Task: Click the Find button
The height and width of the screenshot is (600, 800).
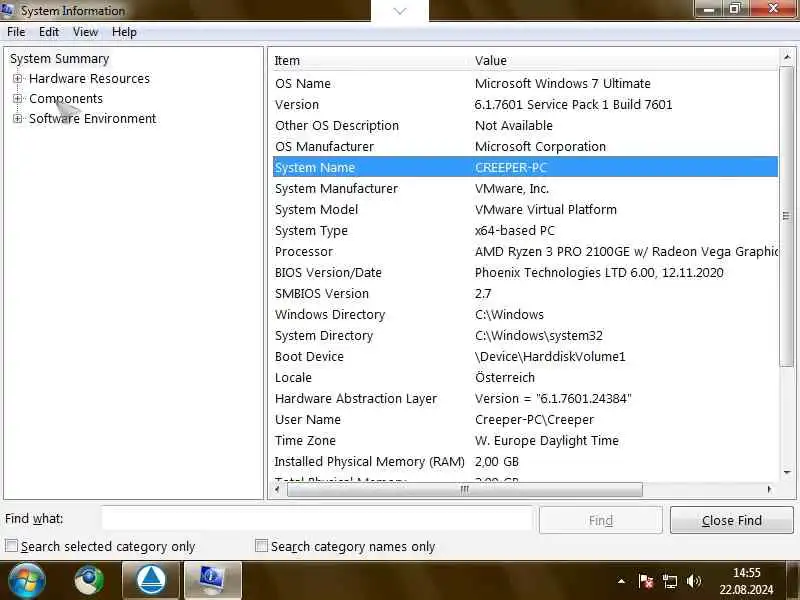Action: [601, 520]
